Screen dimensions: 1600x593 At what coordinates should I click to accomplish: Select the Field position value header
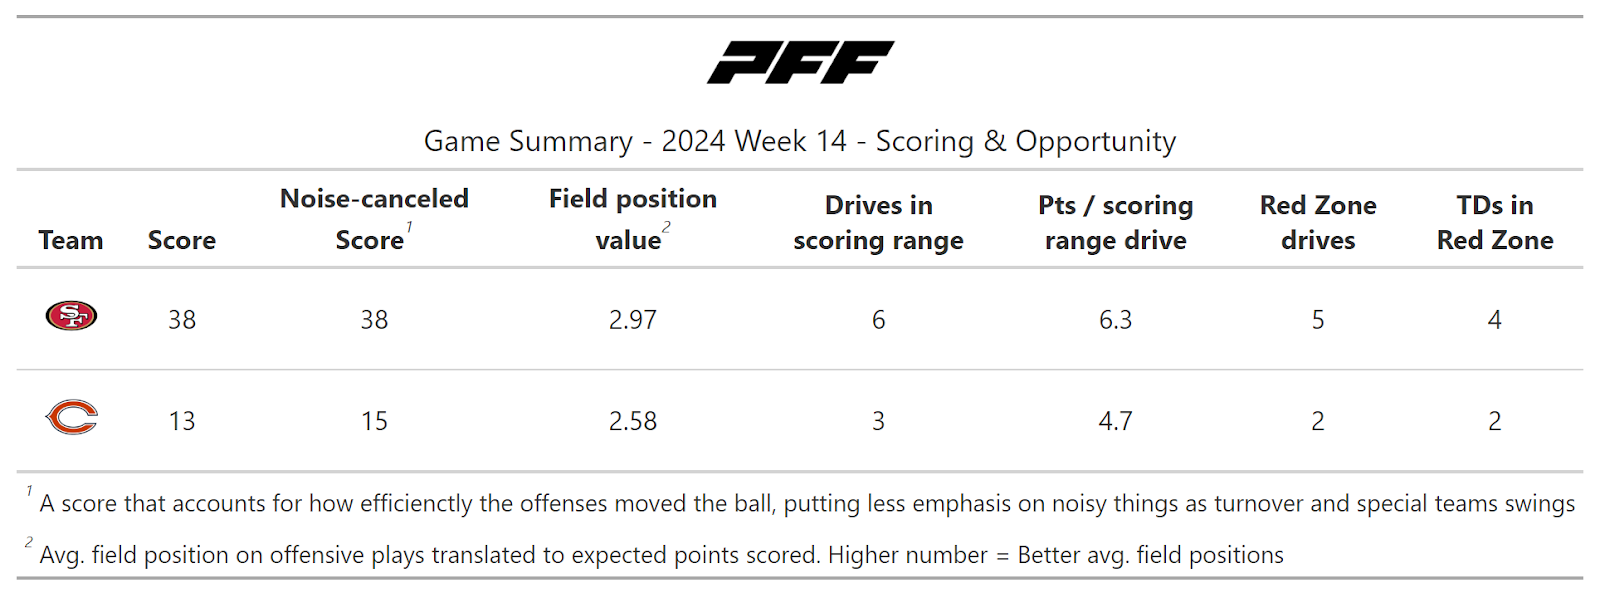pyautogui.click(x=632, y=219)
